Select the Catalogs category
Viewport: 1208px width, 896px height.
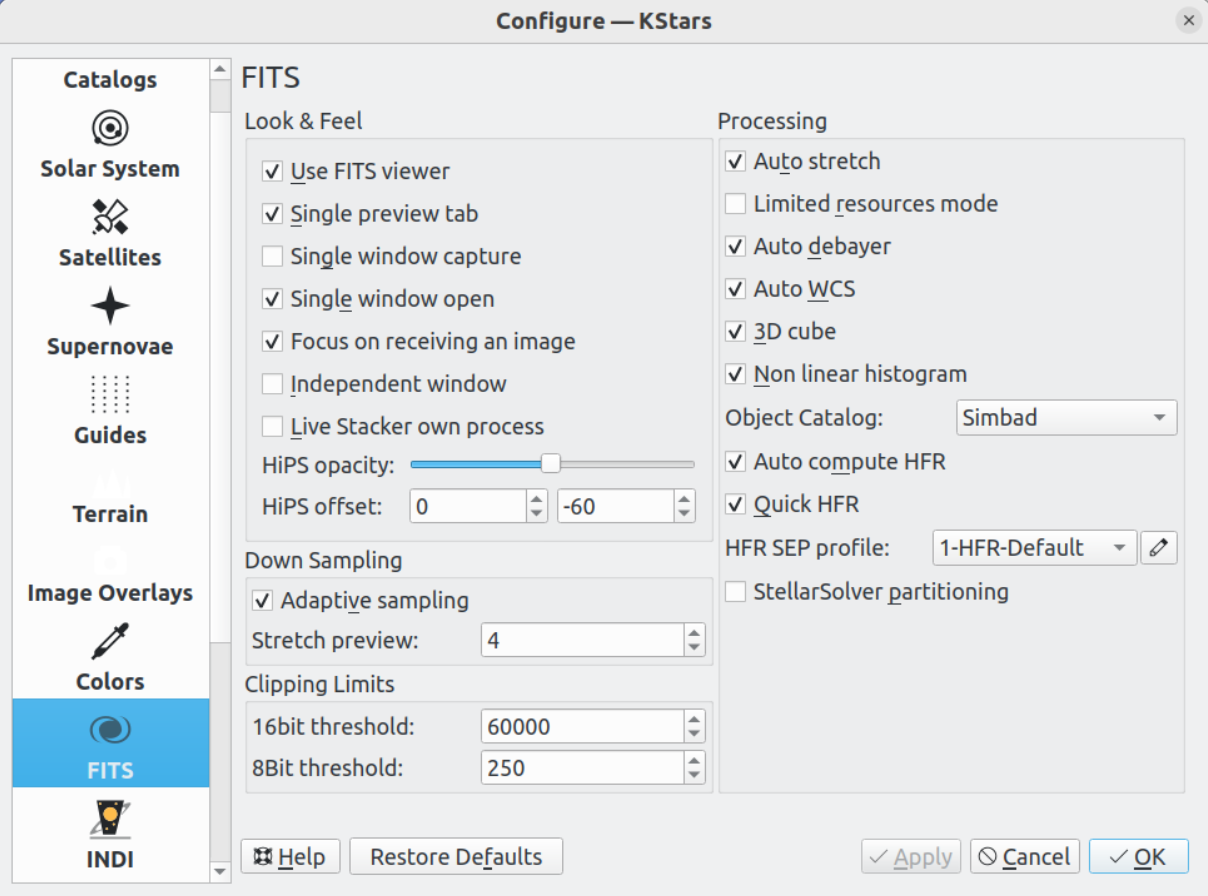109,80
